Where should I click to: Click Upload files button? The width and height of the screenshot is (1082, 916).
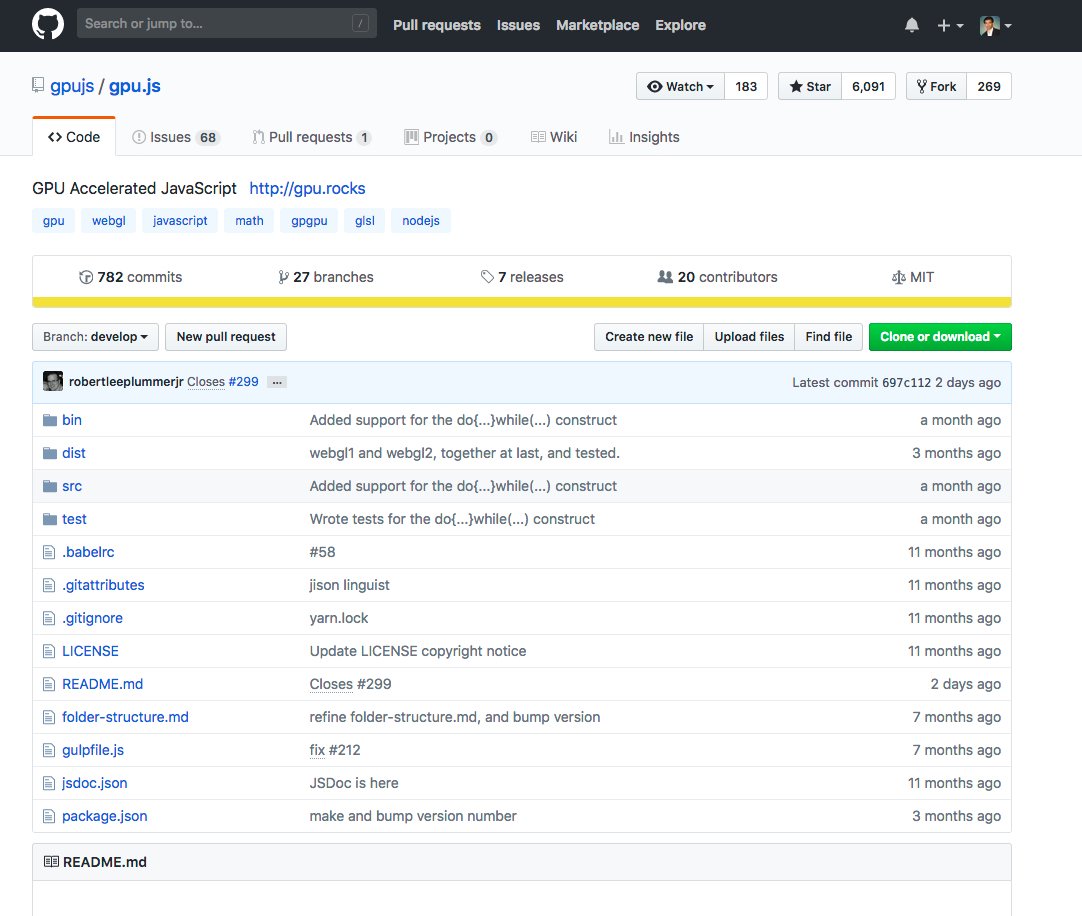749,337
